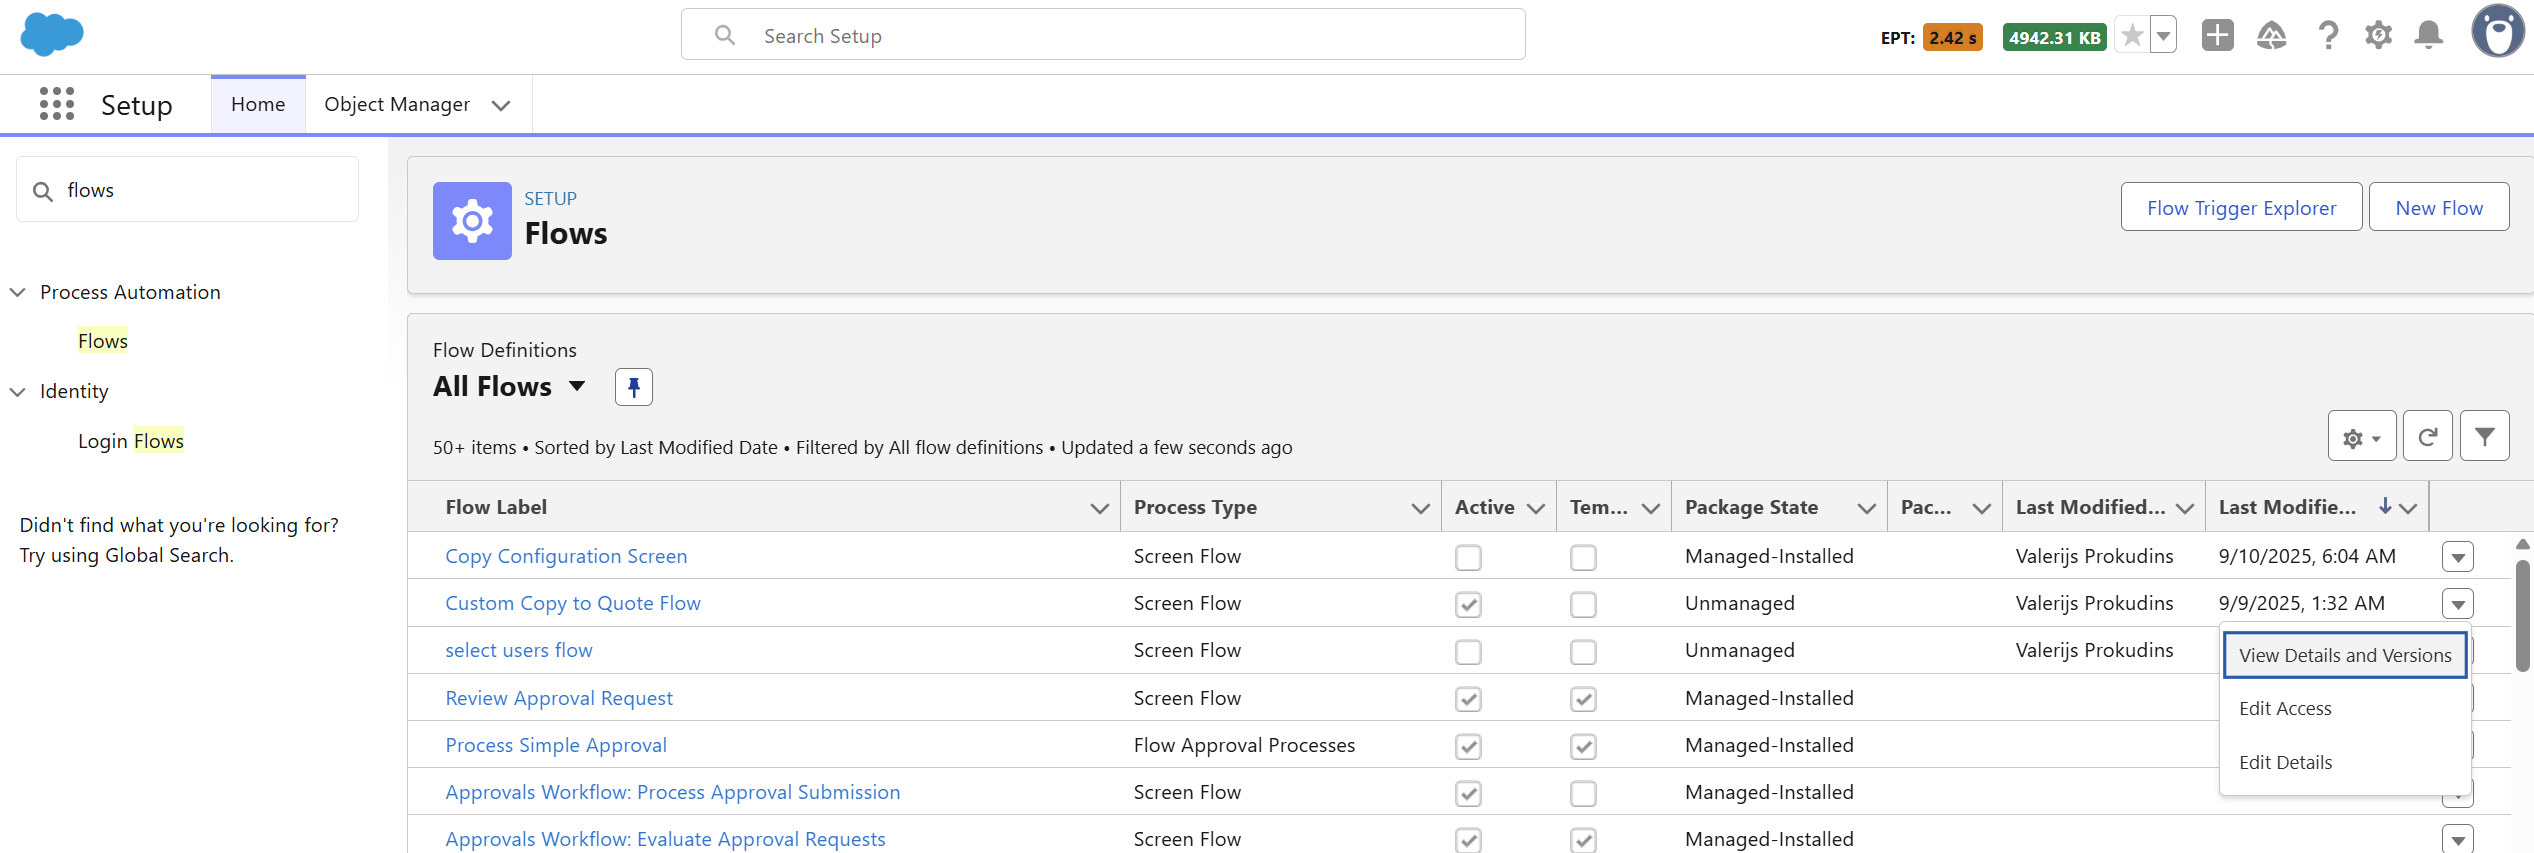Sort by Last Modified Date arrow
2534x853 pixels.
point(2385,507)
